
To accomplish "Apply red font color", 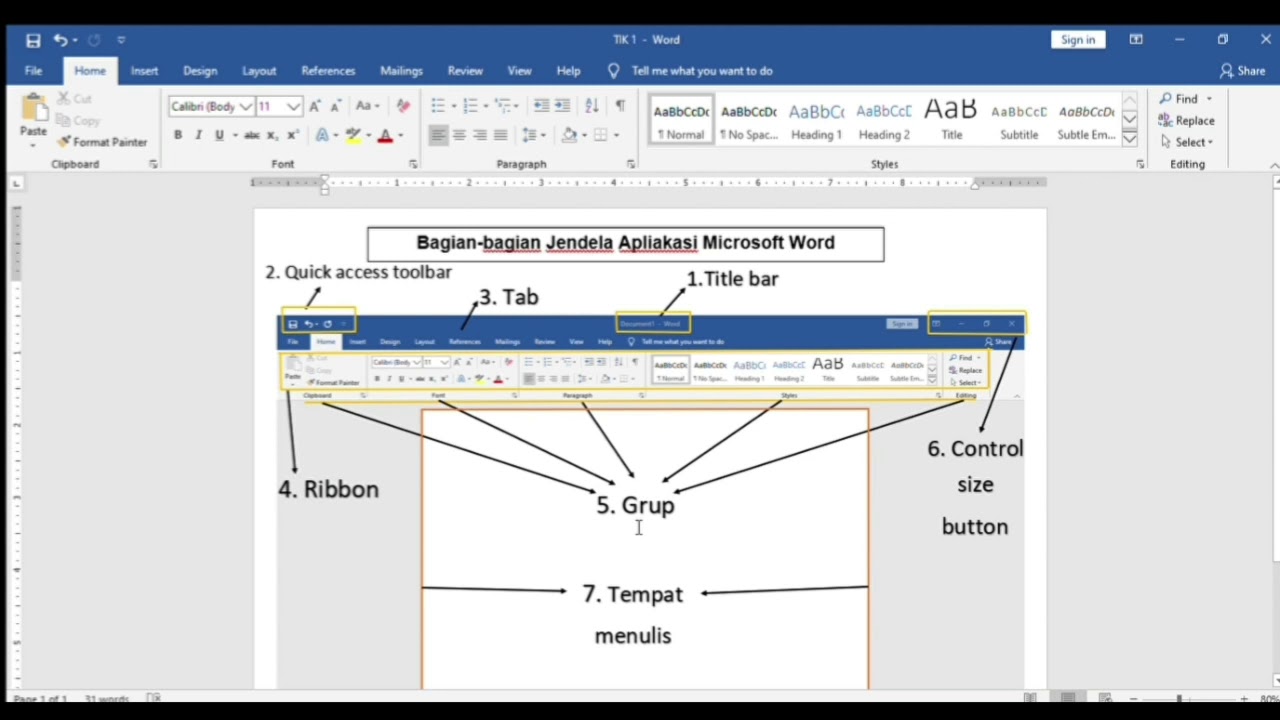I will [x=385, y=135].
